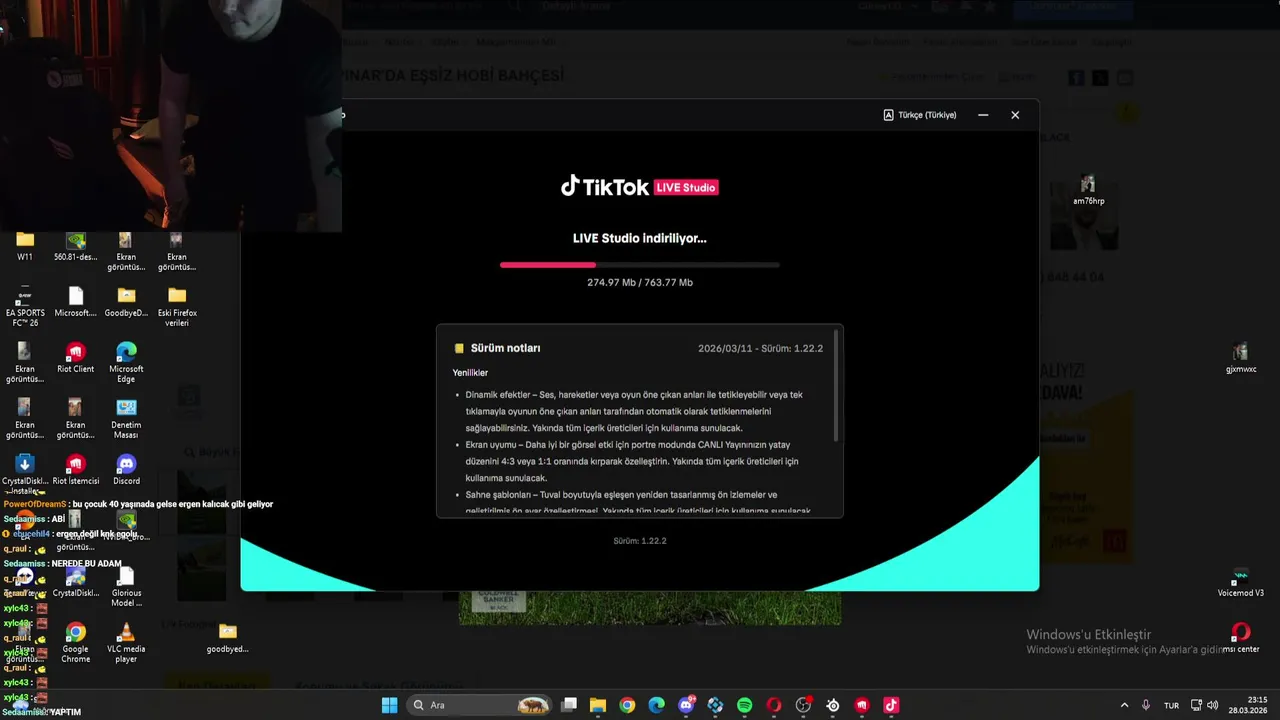Open the Microsoft... document on desktop

[75, 302]
